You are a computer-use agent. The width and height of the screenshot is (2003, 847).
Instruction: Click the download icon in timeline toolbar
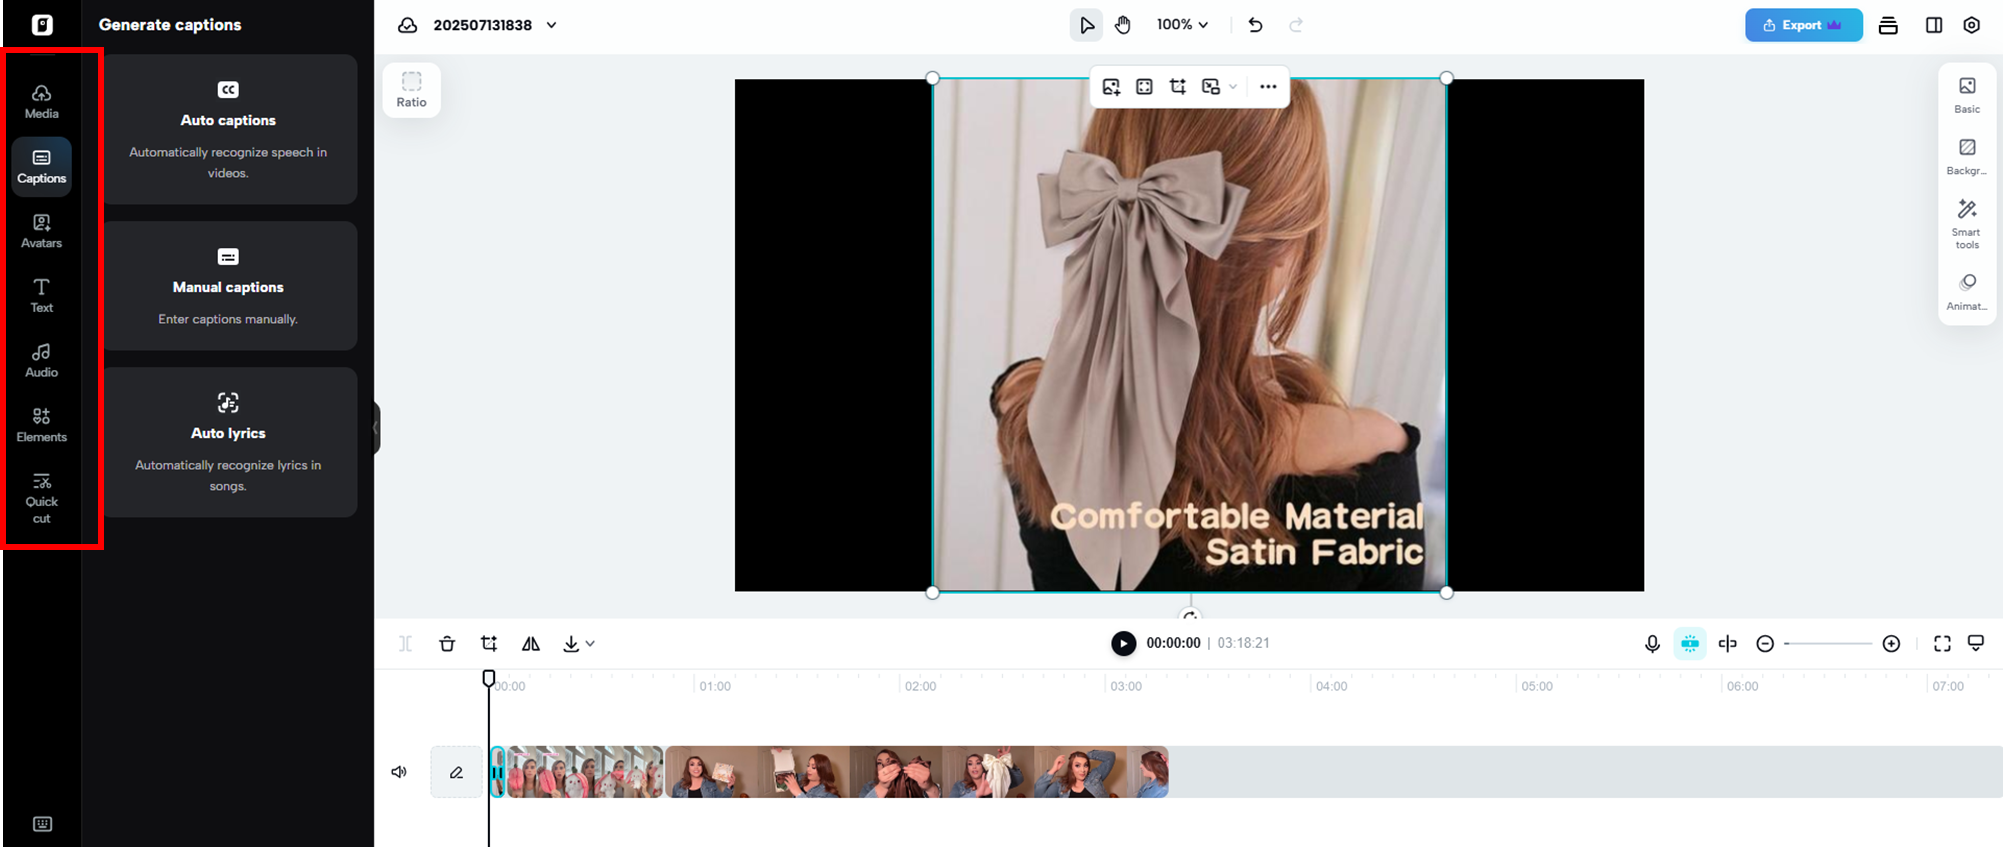coord(571,643)
